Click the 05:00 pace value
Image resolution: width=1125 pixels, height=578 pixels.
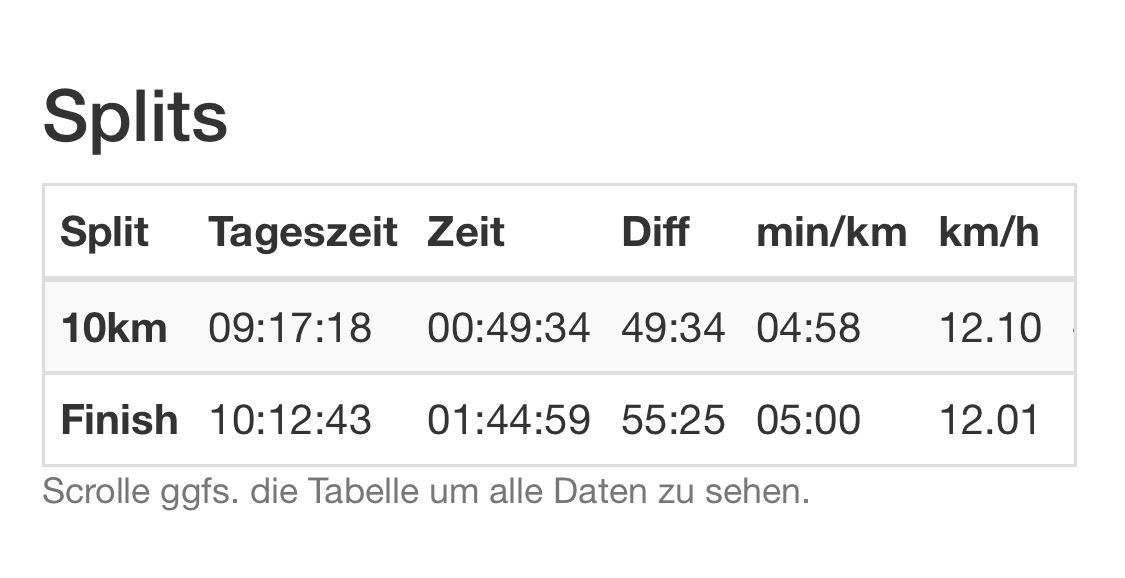point(808,420)
